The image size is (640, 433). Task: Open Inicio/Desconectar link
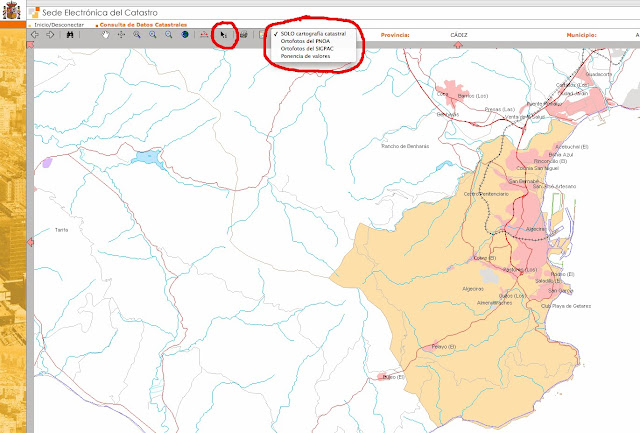coord(59,25)
